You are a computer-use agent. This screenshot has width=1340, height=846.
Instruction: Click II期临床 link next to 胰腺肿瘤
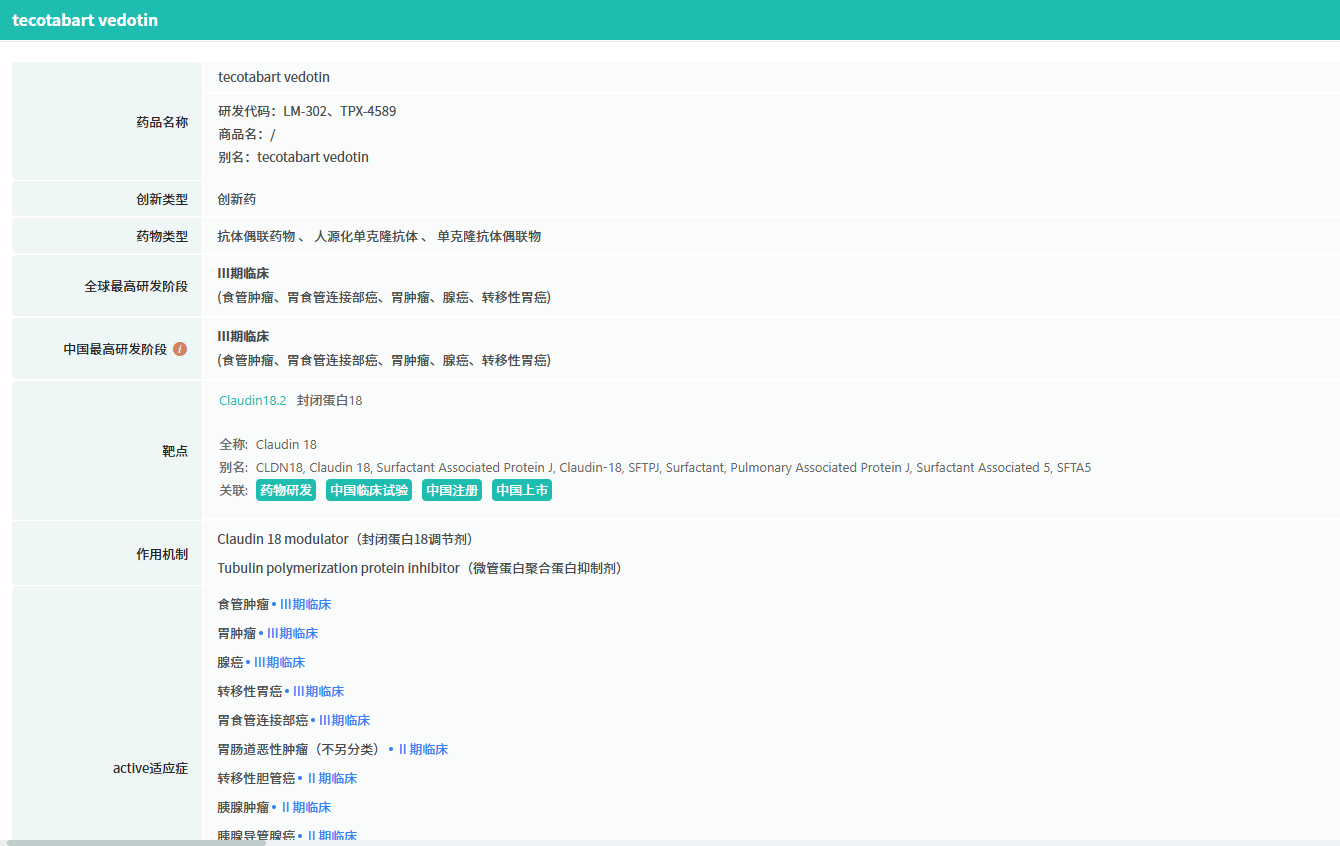tap(306, 808)
